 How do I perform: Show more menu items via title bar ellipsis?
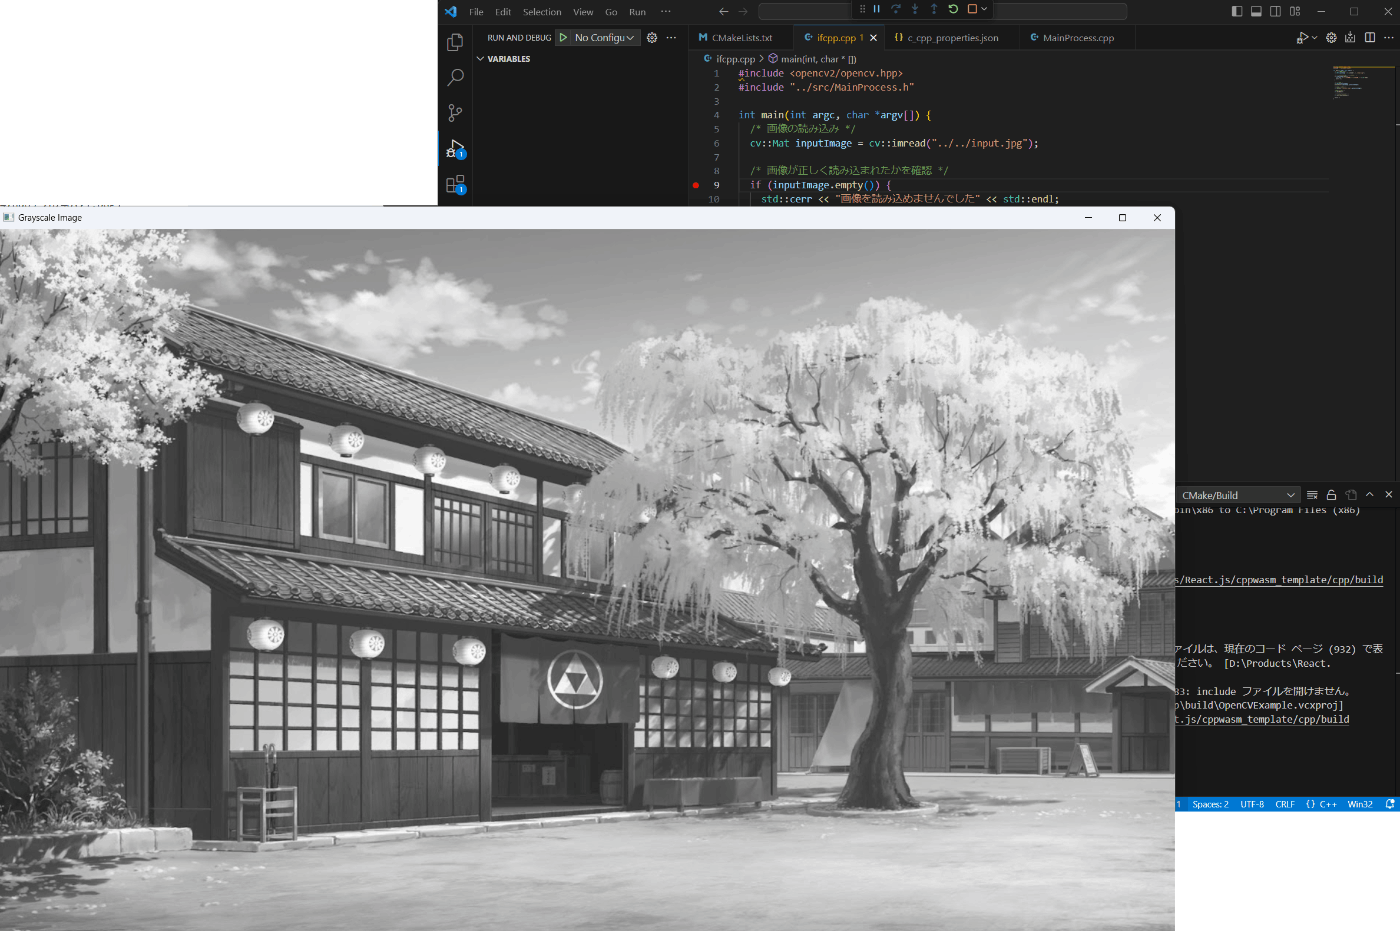tap(666, 12)
